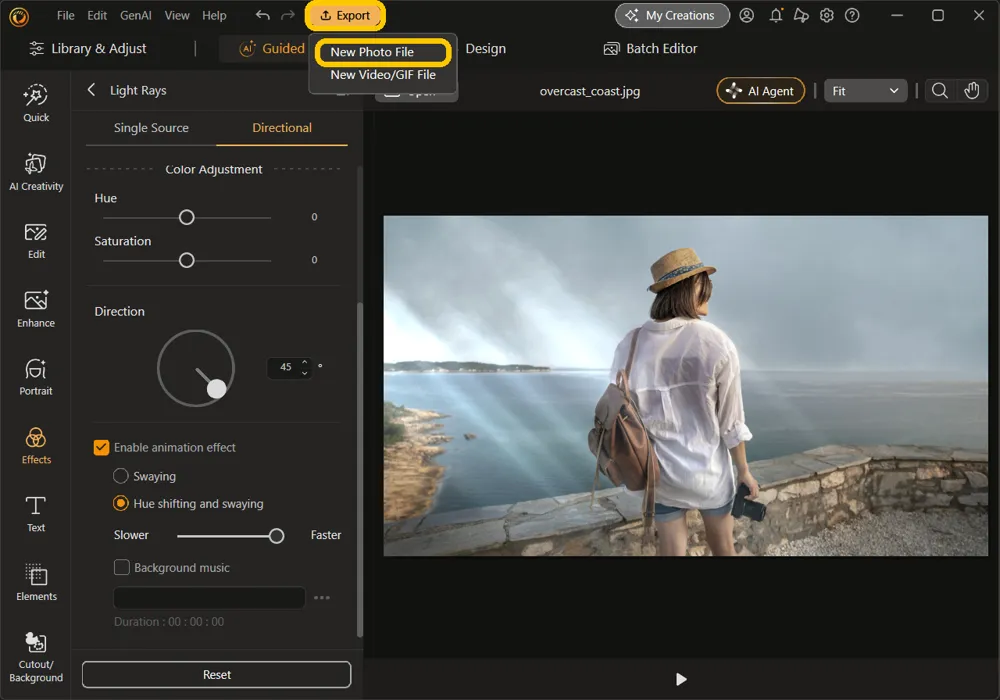Uncheck Enable animation effect
Viewport: 1000px width, 700px height.
(x=101, y=448)
